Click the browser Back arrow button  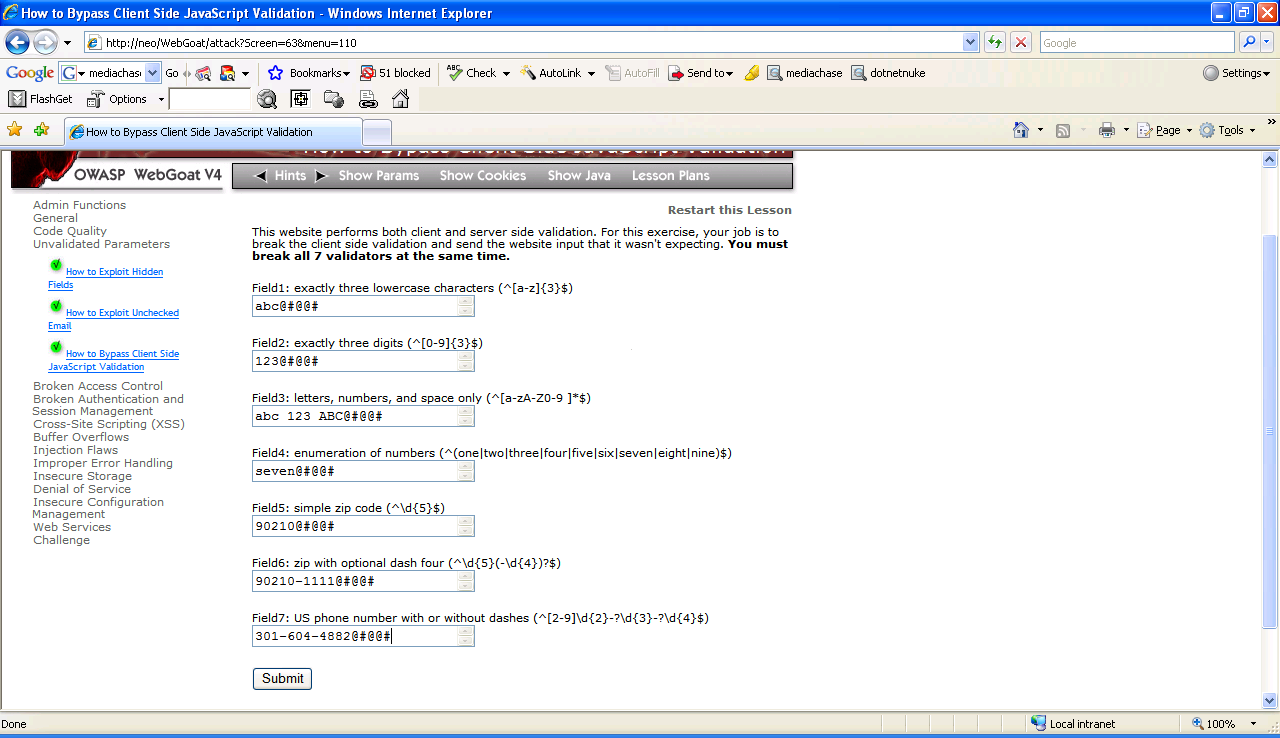[18, 43]
